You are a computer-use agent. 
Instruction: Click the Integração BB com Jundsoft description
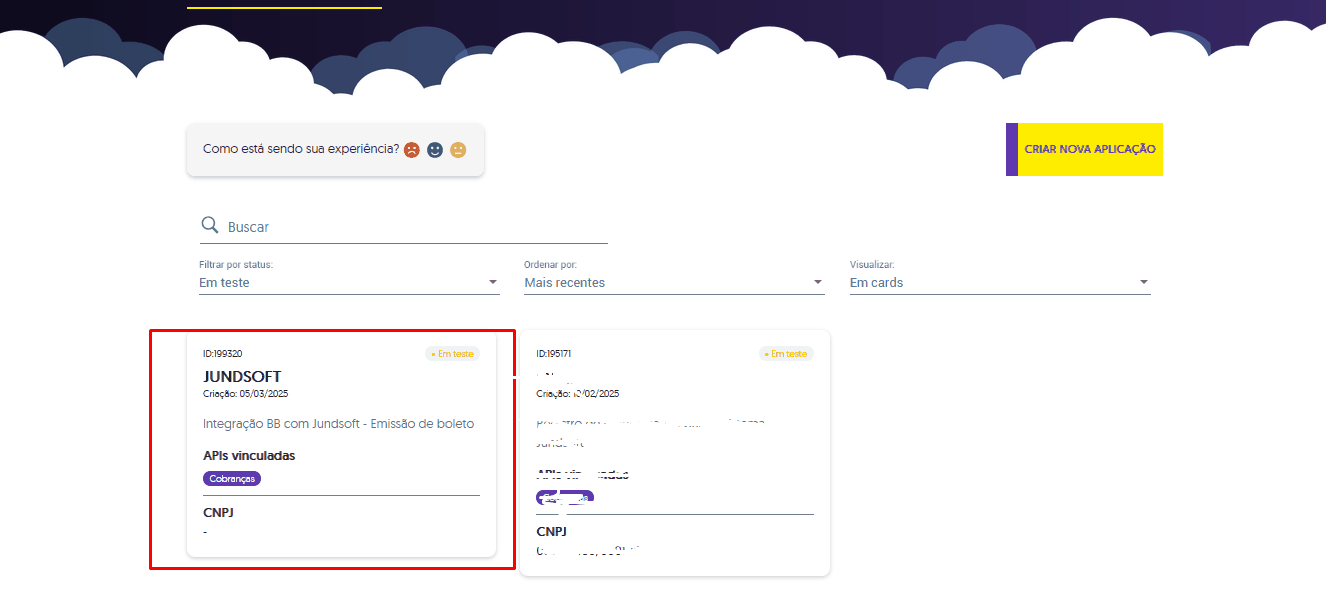pos(338,424)
